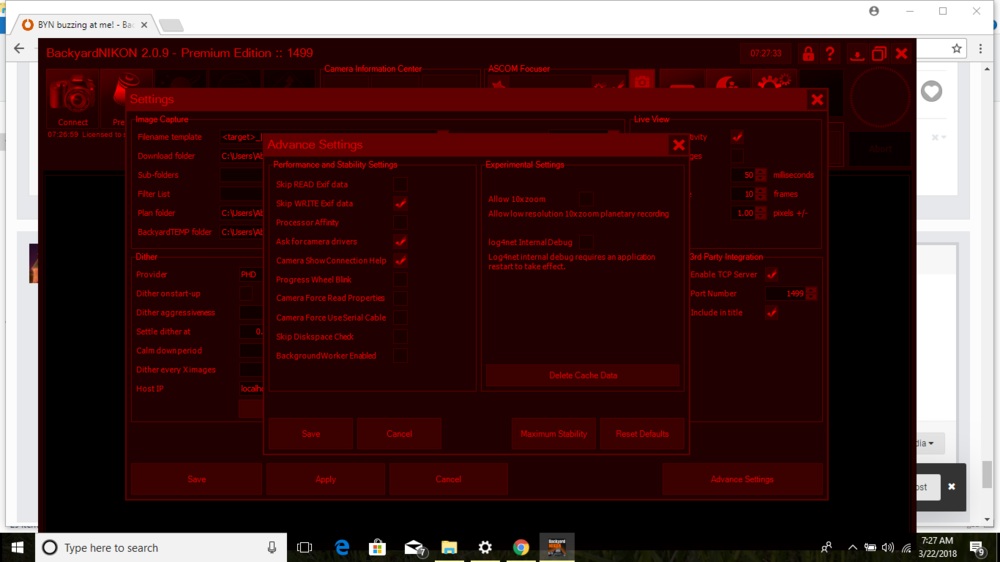
Task: Click the lock icon in BackyardNIKON title bar
Action: [x=808, y=54]
